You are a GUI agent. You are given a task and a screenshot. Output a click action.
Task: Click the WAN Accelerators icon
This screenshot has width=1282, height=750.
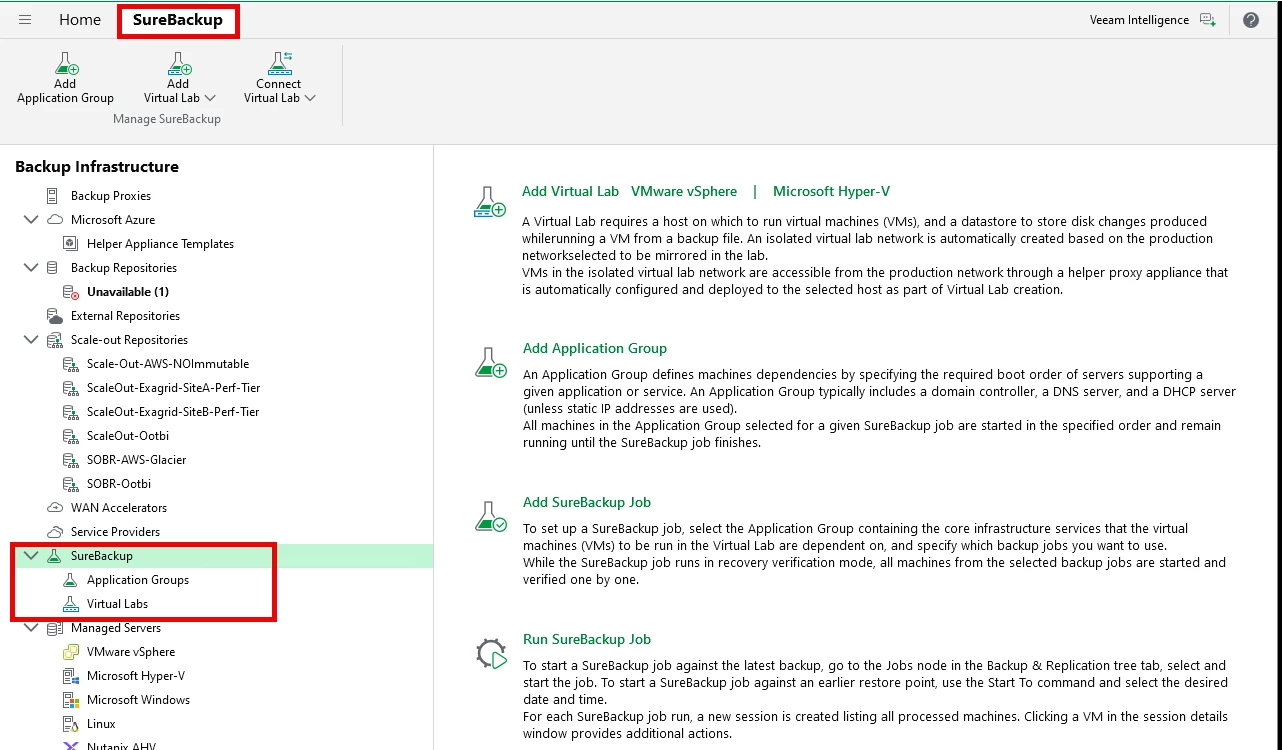[x=55, y=508]
